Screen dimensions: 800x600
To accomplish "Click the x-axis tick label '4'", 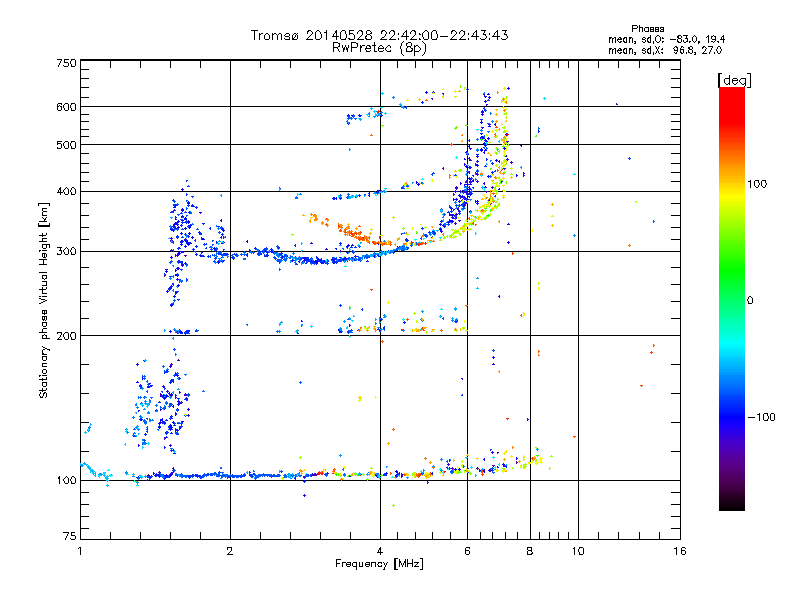I will pos(380,551).
